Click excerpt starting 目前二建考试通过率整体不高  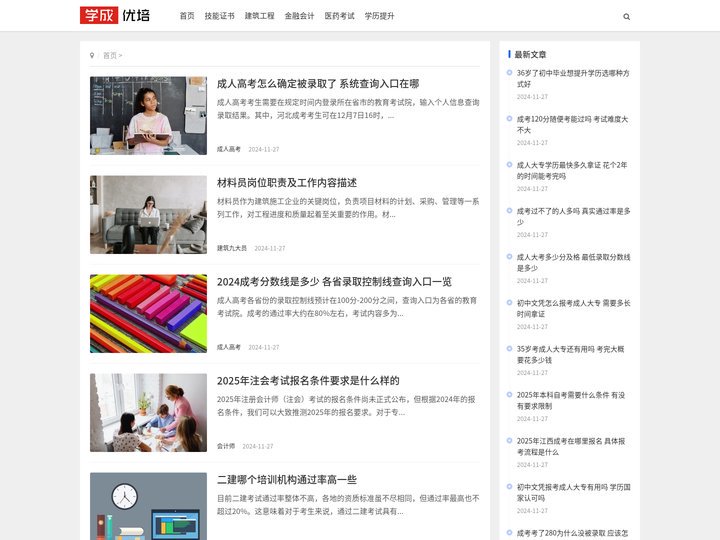348,505
